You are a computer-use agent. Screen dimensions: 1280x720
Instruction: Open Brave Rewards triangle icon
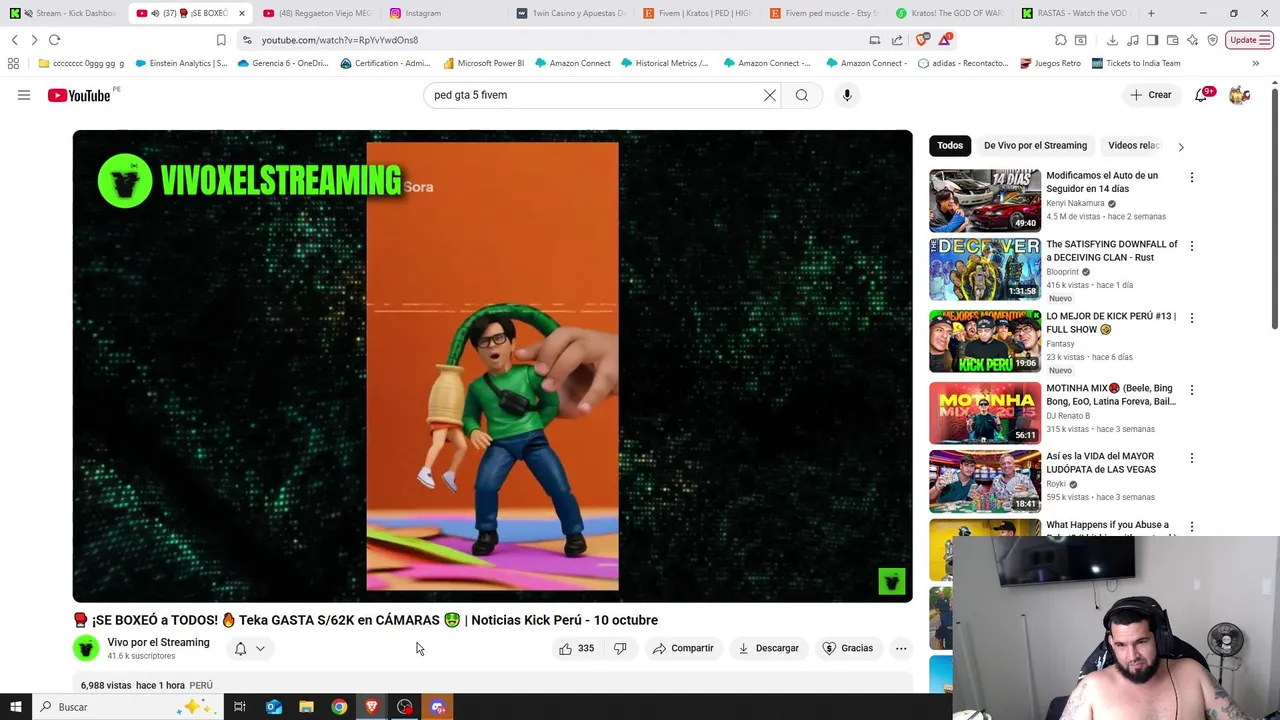coord(945,40)
